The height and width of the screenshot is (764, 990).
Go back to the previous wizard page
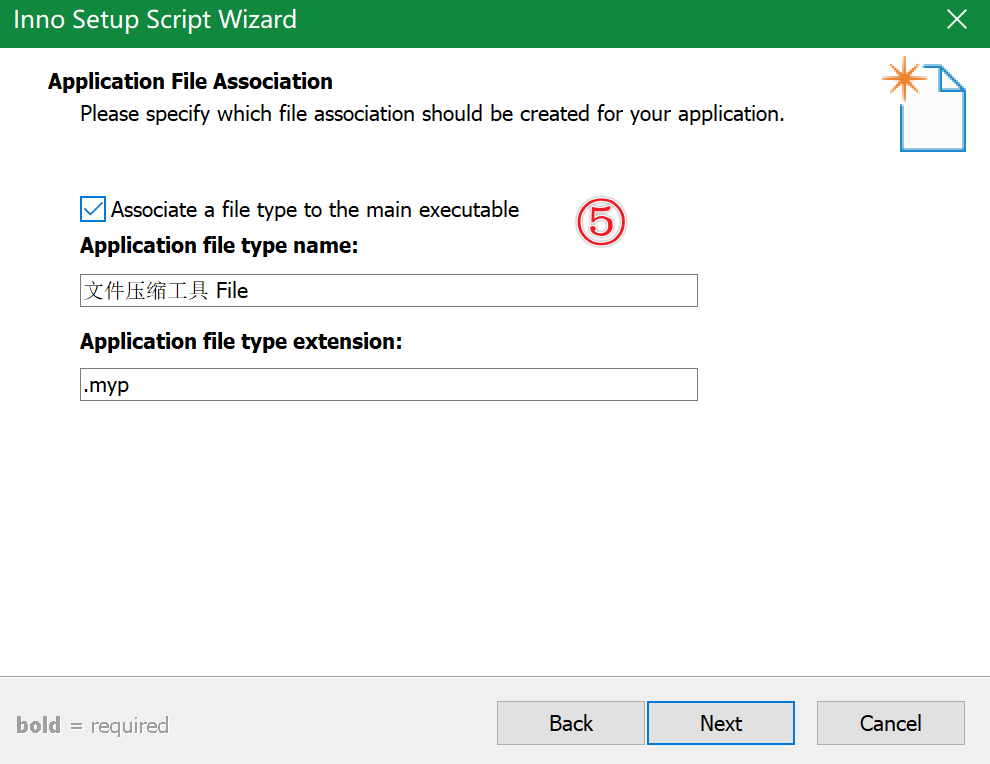pyautogui.click(x=570, y=723)
